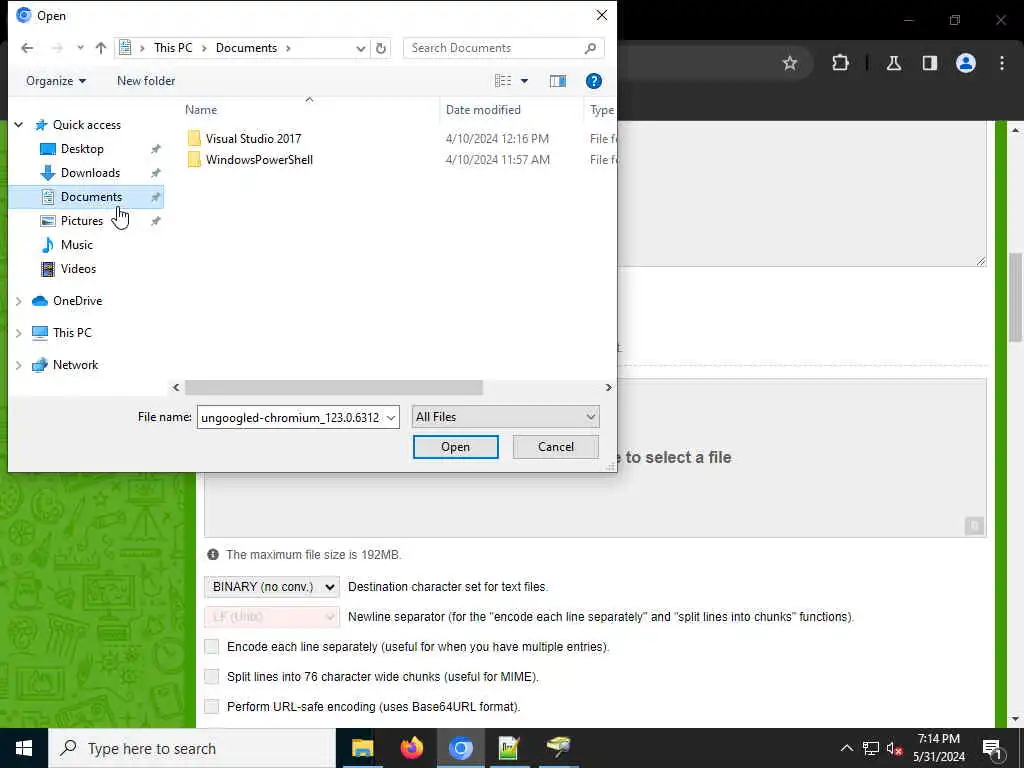Sort files by Name column
The width and height of the screenshot is (1024, 768).
click(201, 110)
